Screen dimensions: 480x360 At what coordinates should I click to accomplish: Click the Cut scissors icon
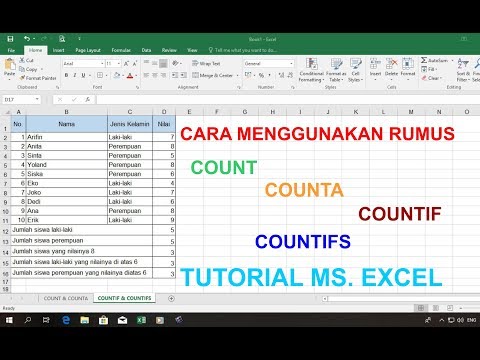click(22, 60)
